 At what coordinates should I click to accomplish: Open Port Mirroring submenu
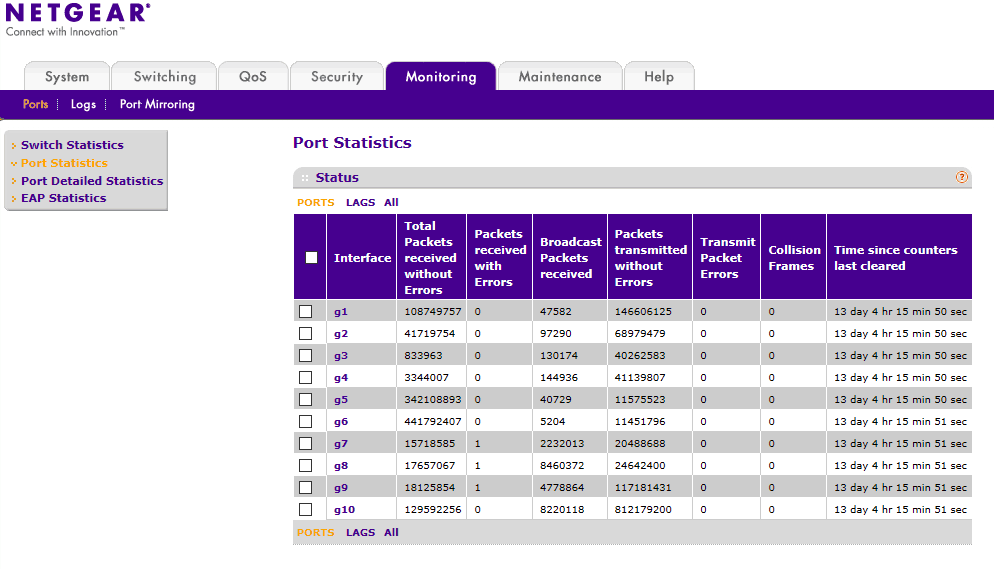click(x=157, y=105)
